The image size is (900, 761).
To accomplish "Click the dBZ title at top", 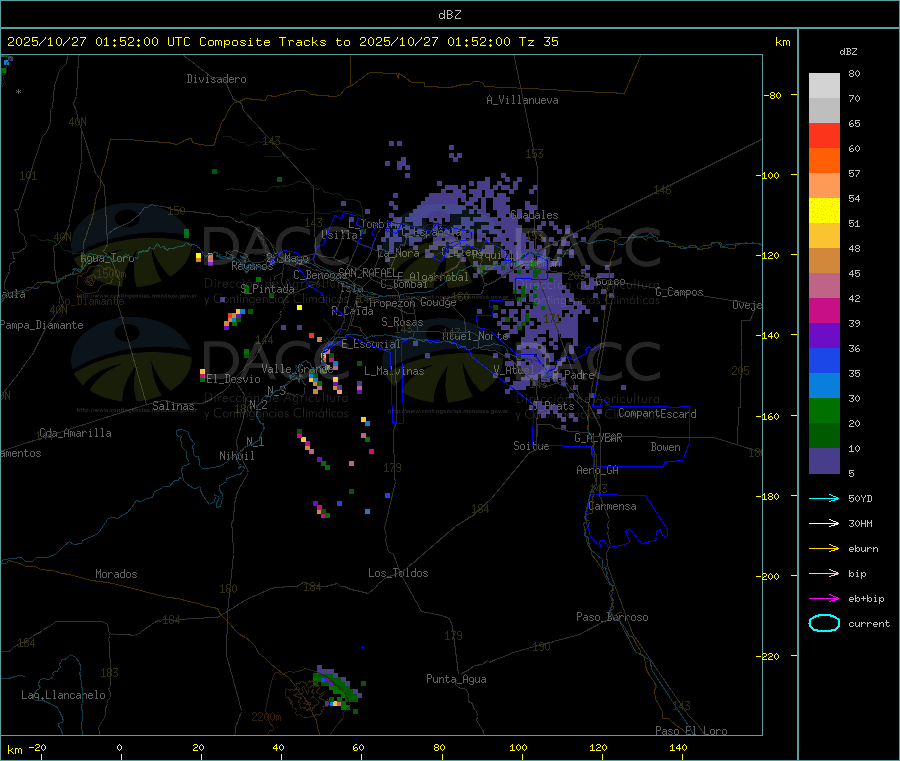I will 449,15.
